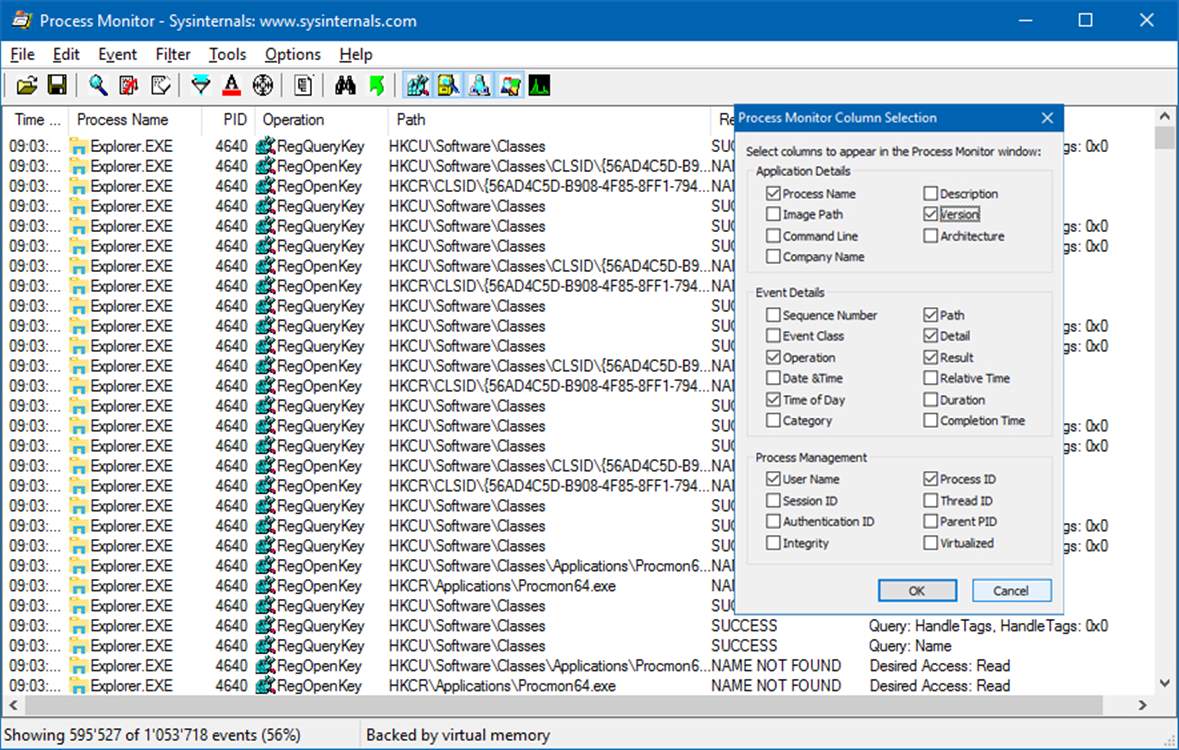This screenshot has height=750, width=1179.
Task: Uncheck the Operation checkbox
Action: tap(773, 357)
